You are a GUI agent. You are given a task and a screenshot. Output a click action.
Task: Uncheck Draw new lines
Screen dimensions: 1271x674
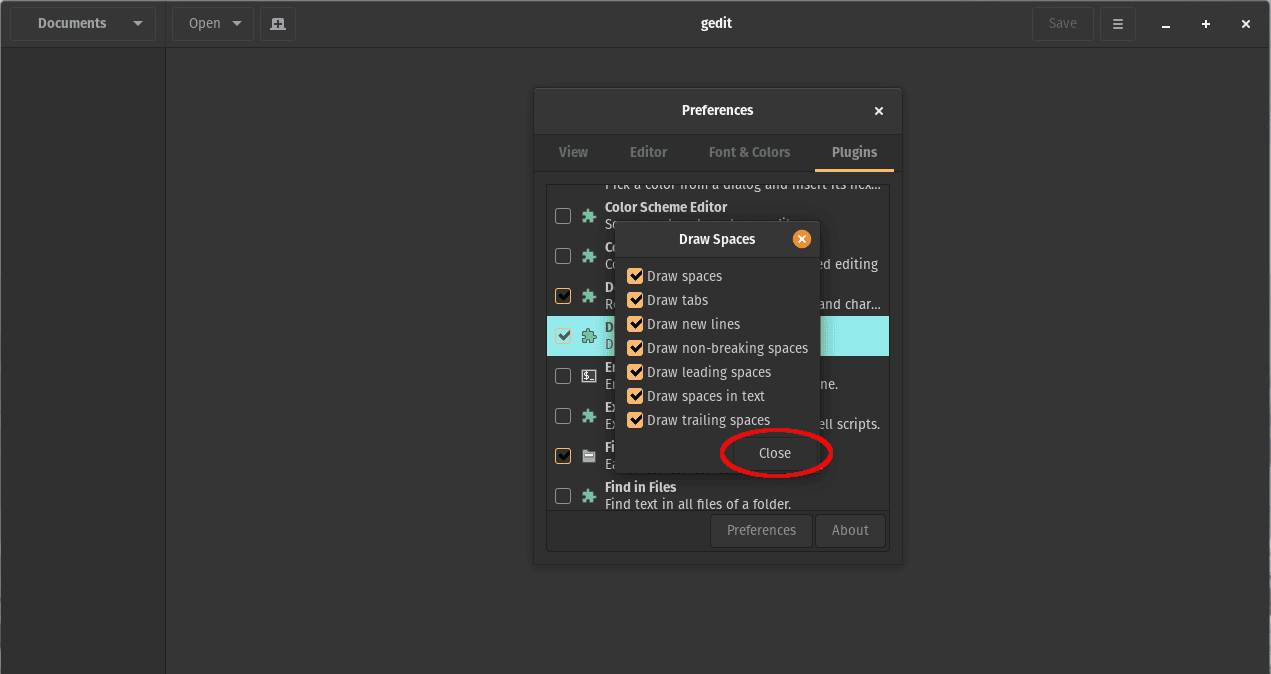pos(635,324)
